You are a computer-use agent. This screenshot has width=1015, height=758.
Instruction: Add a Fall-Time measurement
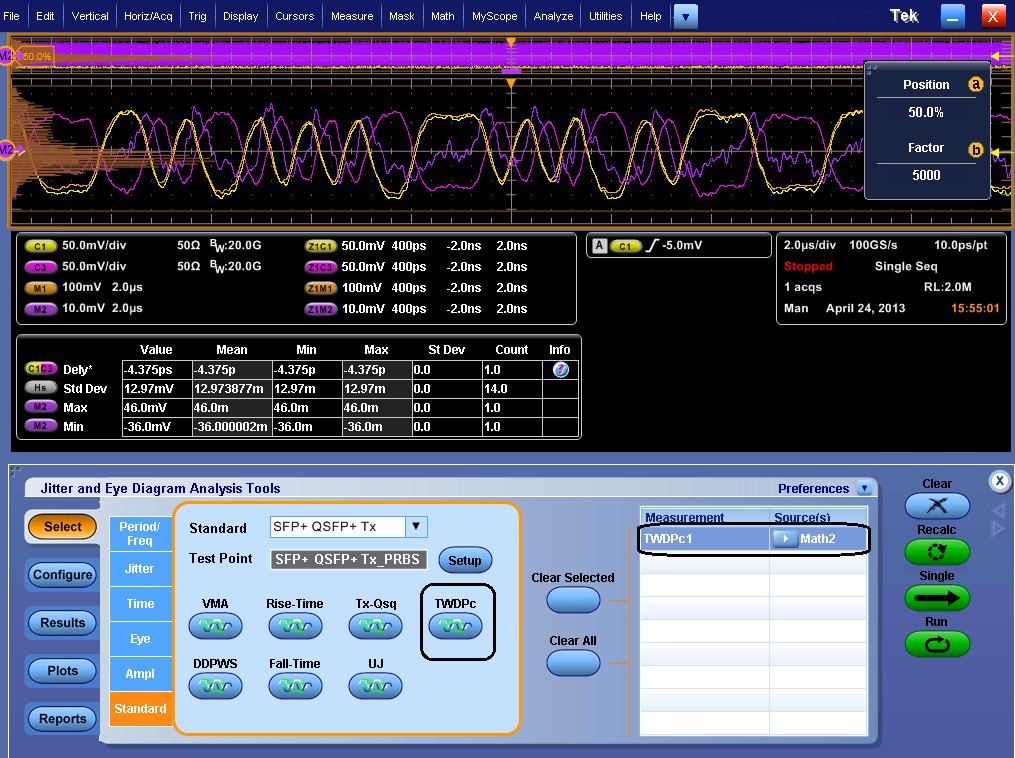(295, 685)
